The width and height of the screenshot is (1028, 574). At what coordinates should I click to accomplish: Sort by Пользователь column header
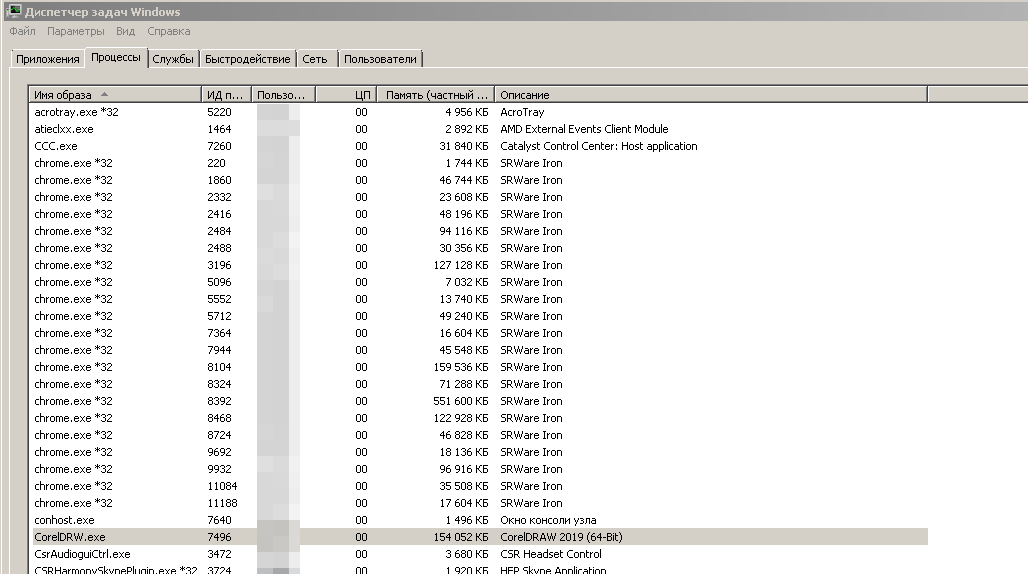pos(283,95)
